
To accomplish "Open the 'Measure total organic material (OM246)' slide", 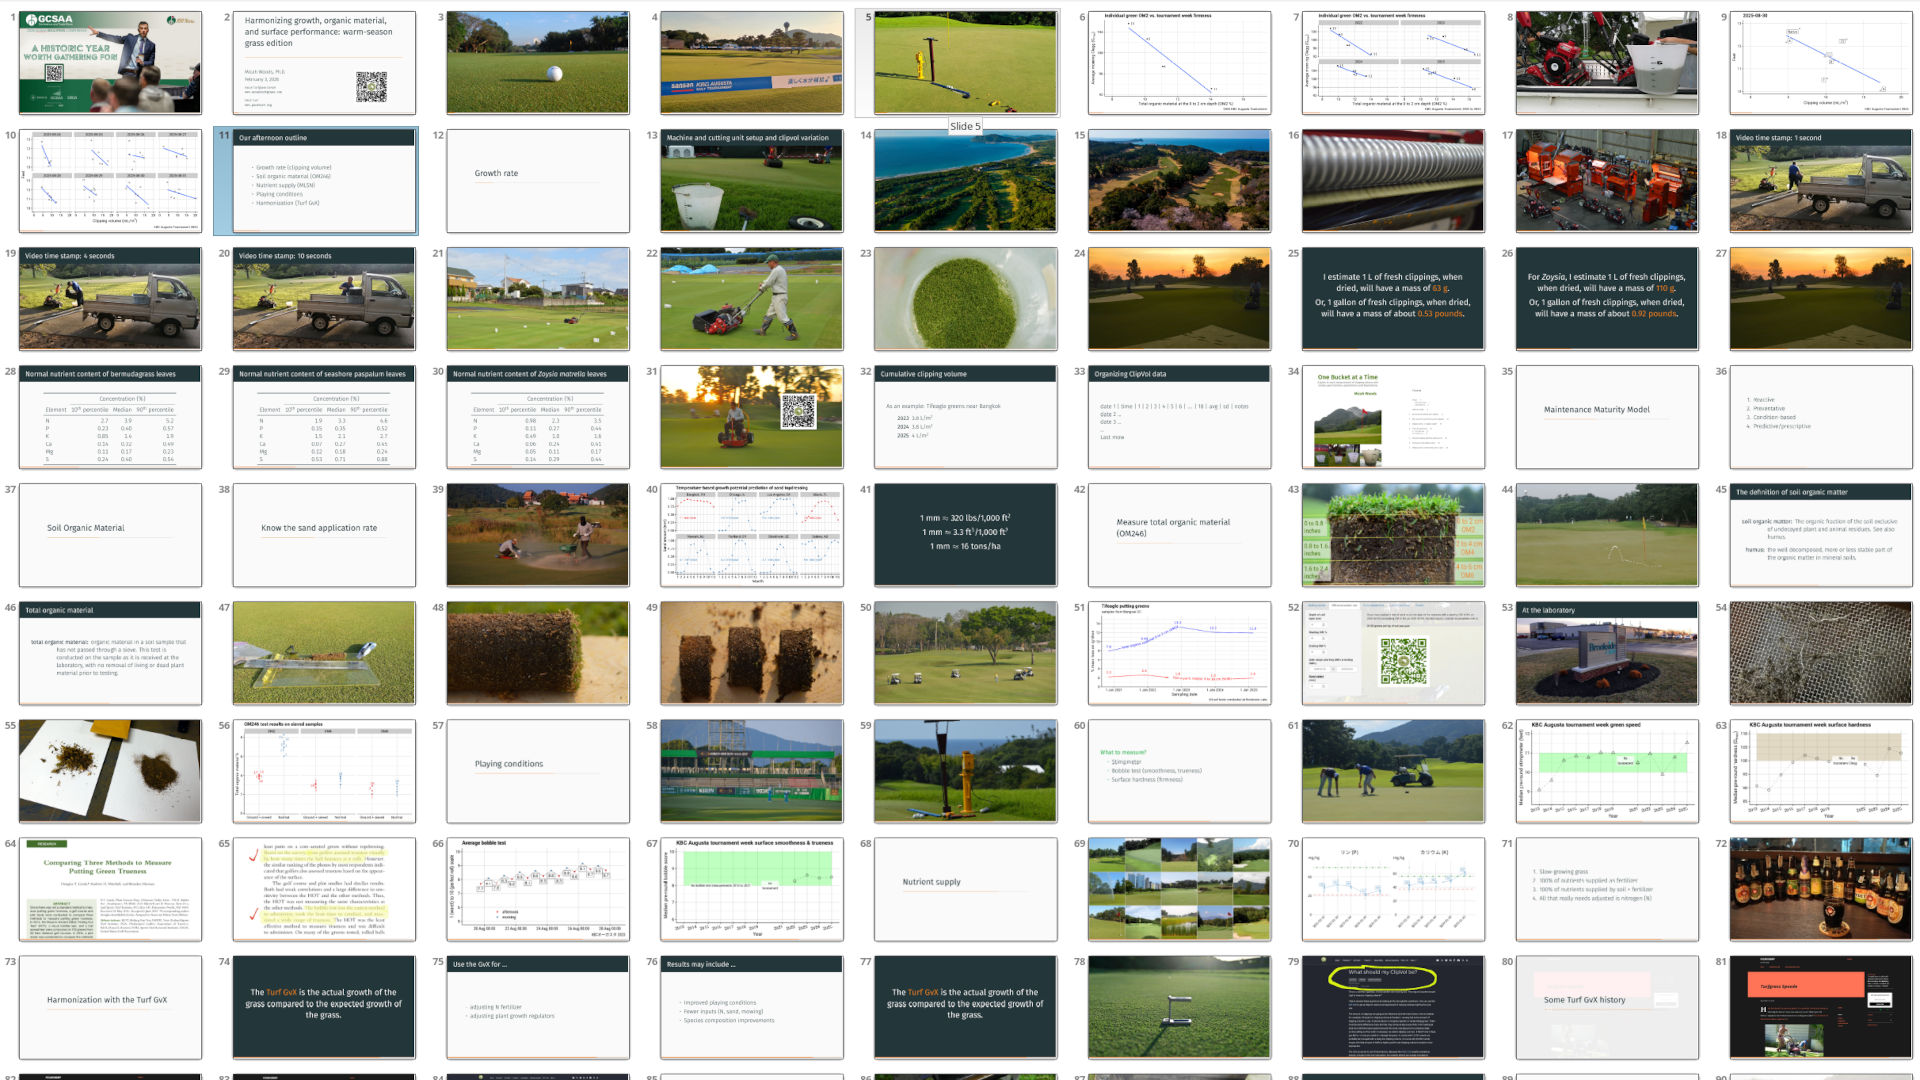I will 1178,534.
